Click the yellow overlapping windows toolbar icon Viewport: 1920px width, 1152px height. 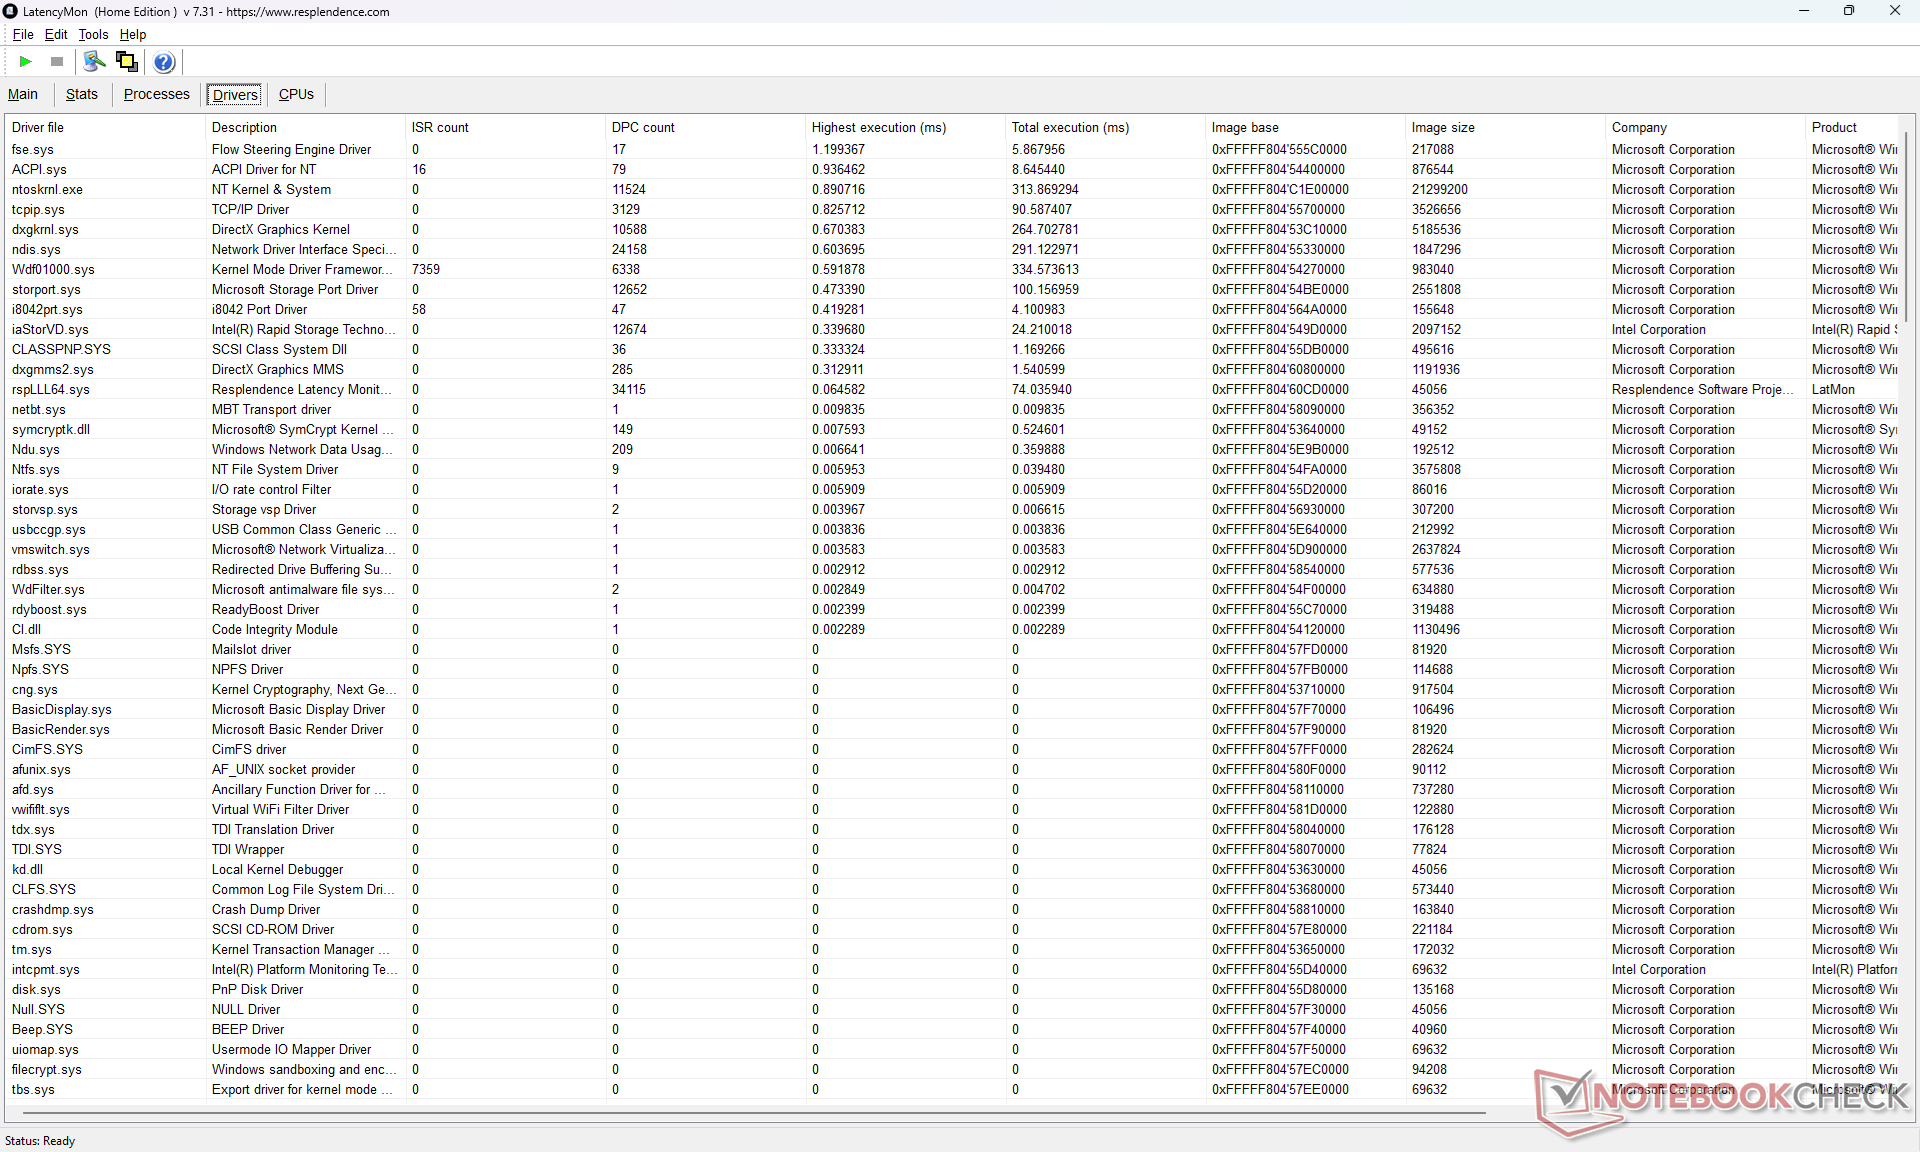pyautogui.click(x=127, y=62)
